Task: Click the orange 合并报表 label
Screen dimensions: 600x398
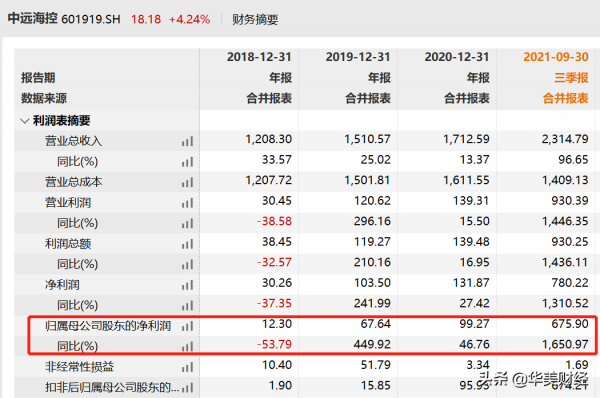Action: [566, 98]
